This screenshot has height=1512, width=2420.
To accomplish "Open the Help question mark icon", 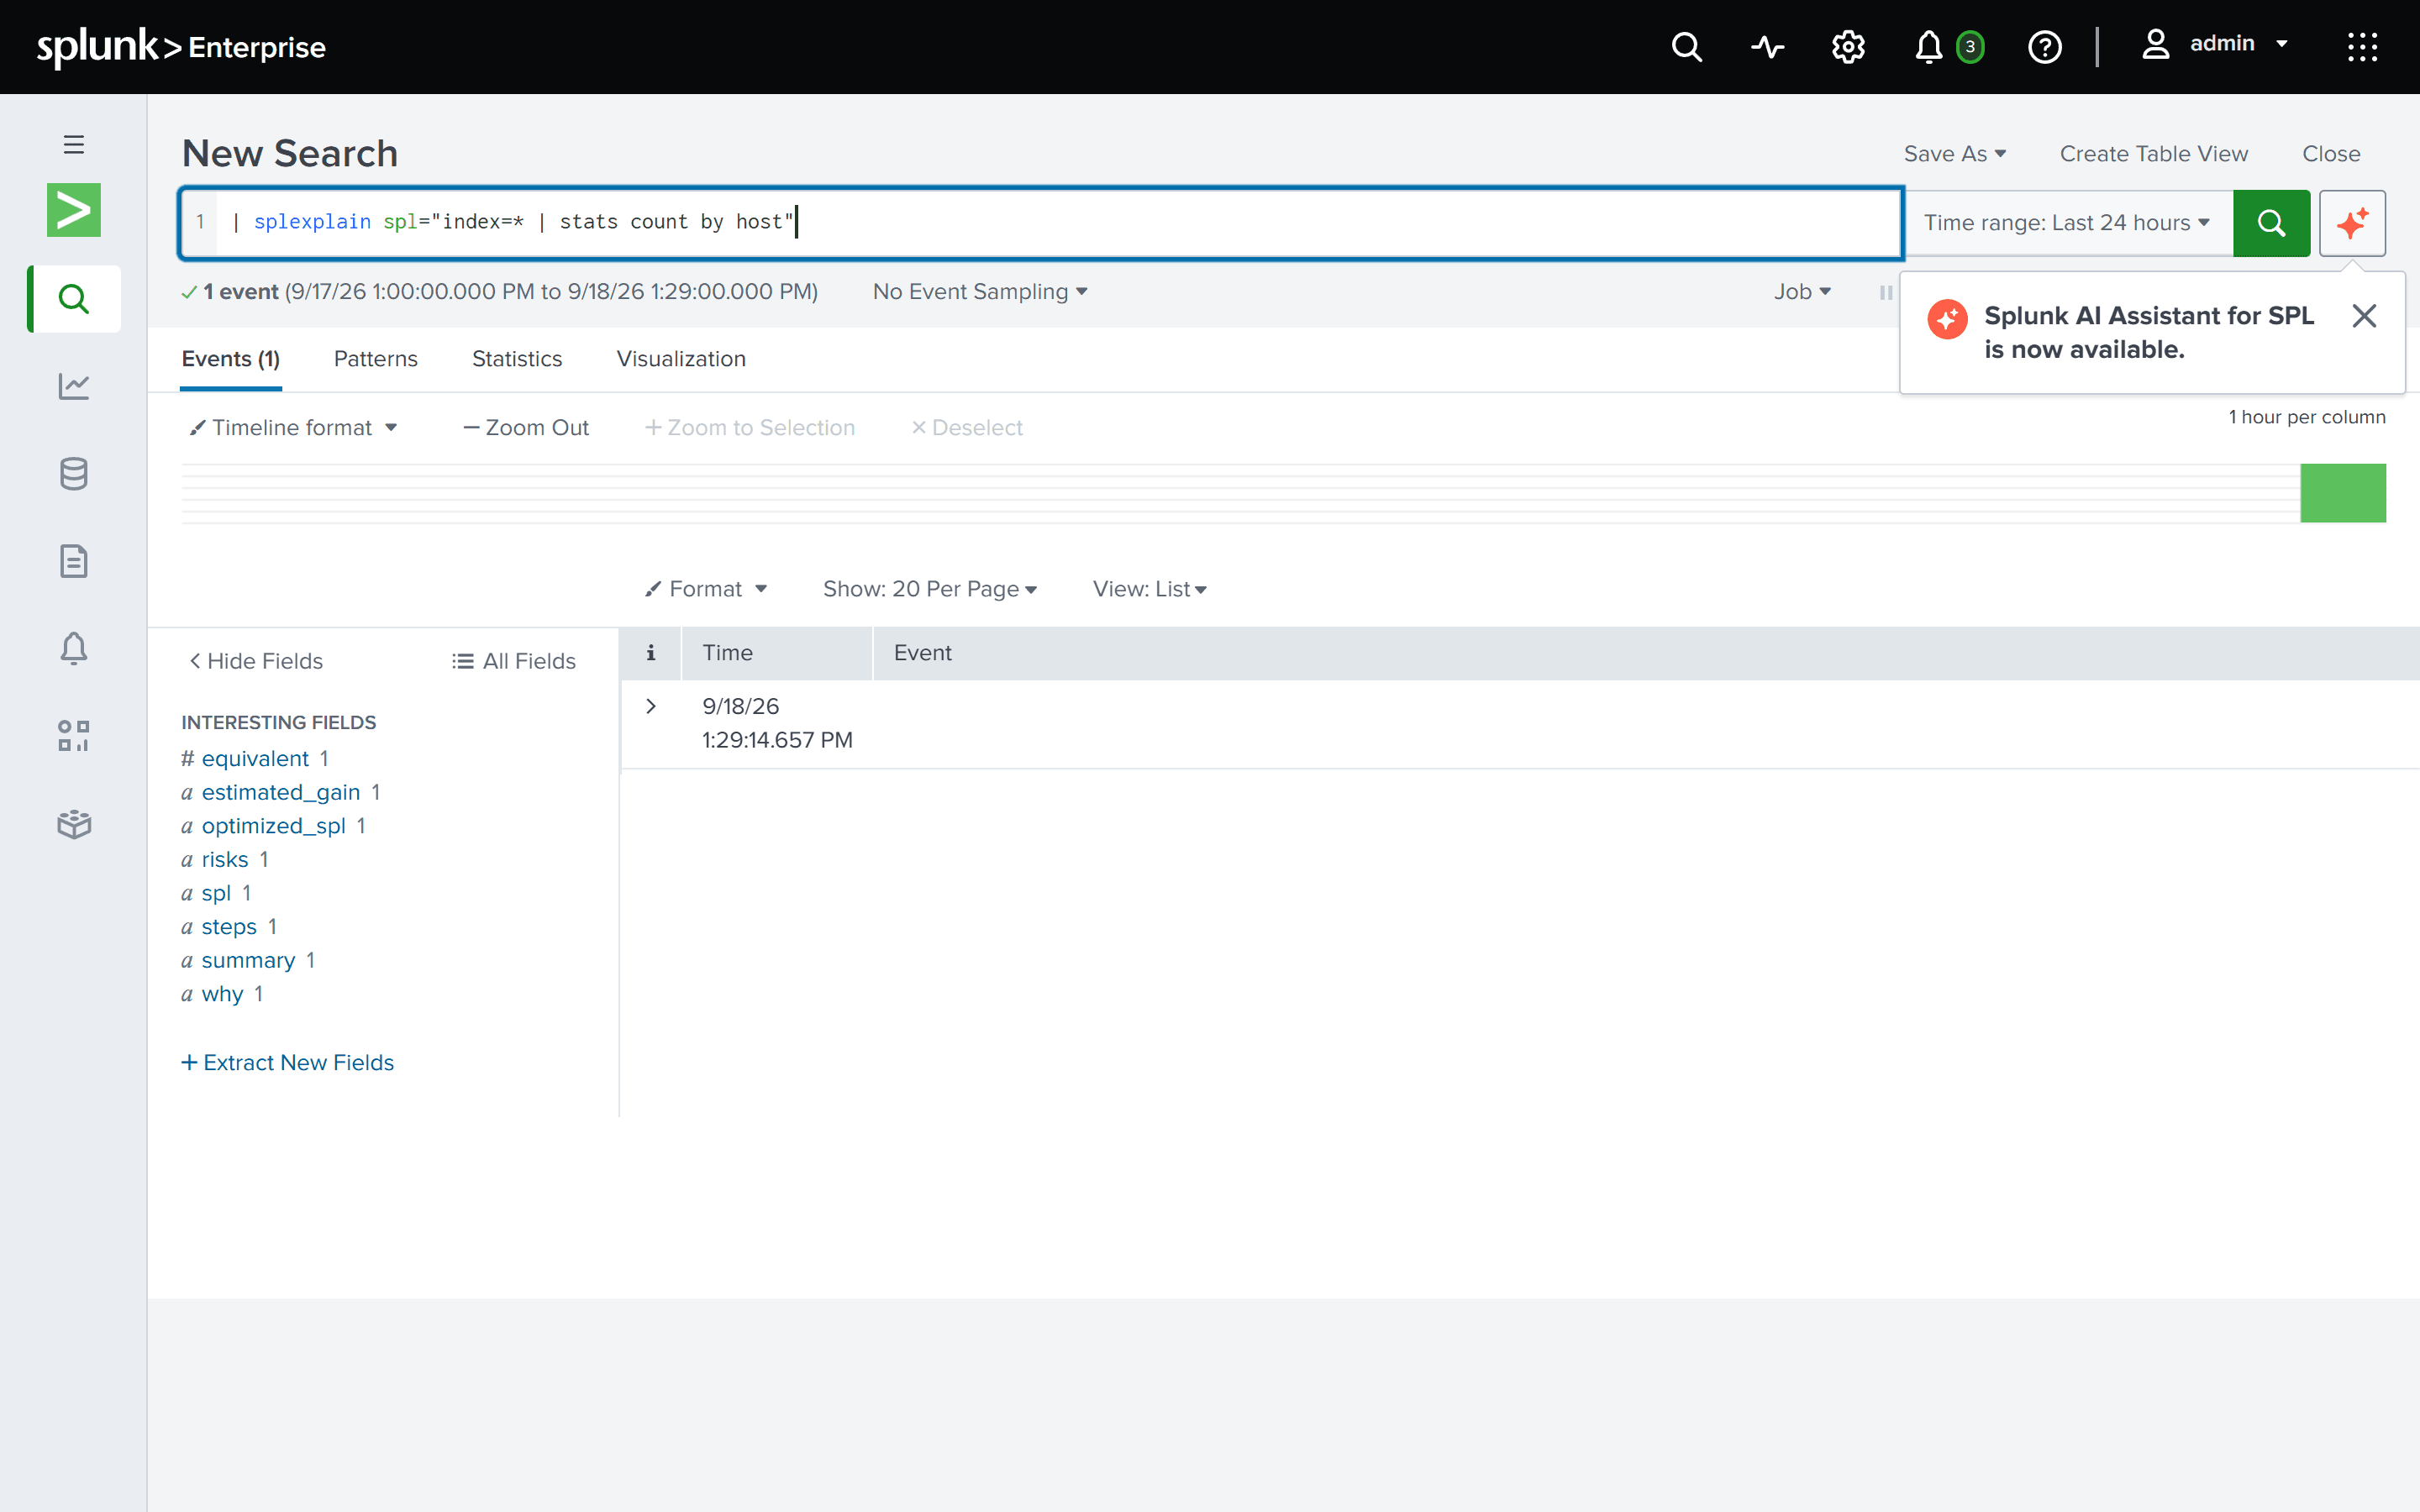I will click(x=2045, y=47).
